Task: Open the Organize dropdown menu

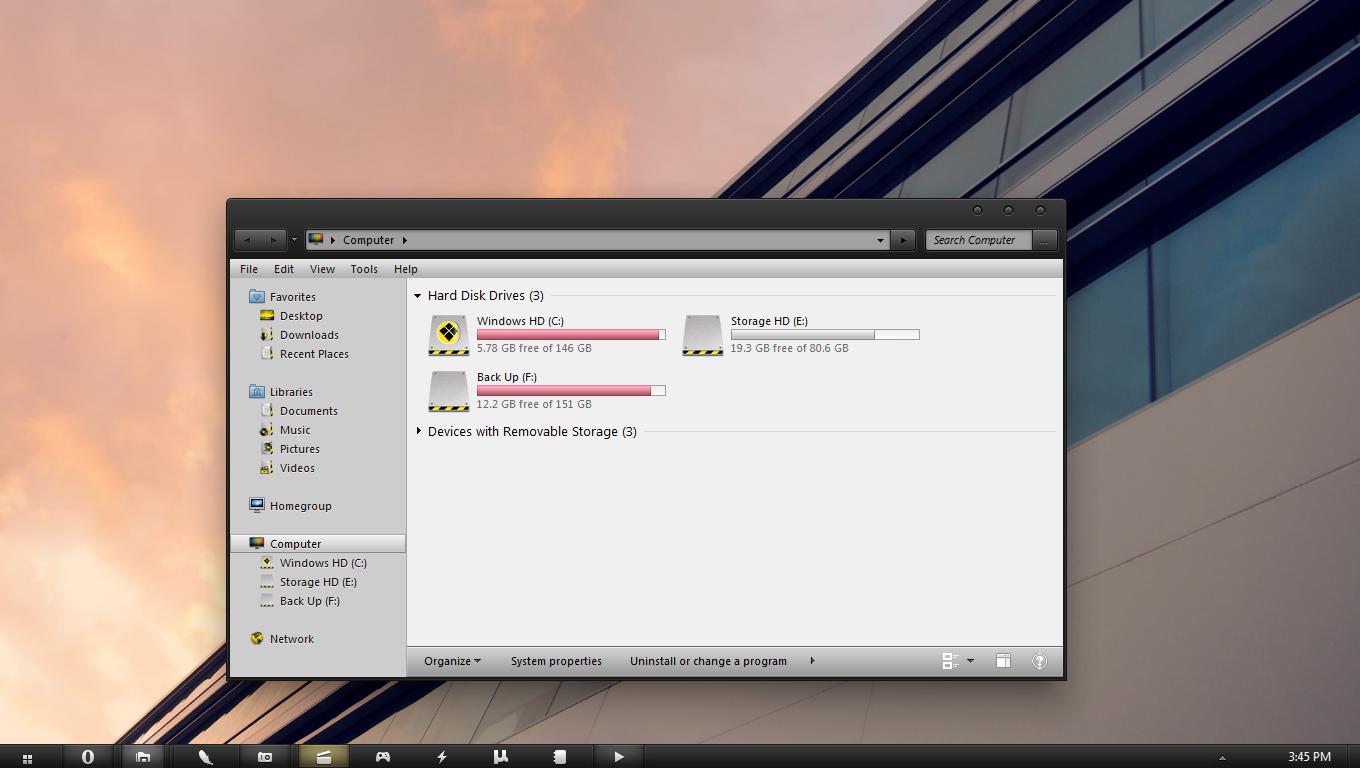Action: pyautogui.click(x=452, y=661)
